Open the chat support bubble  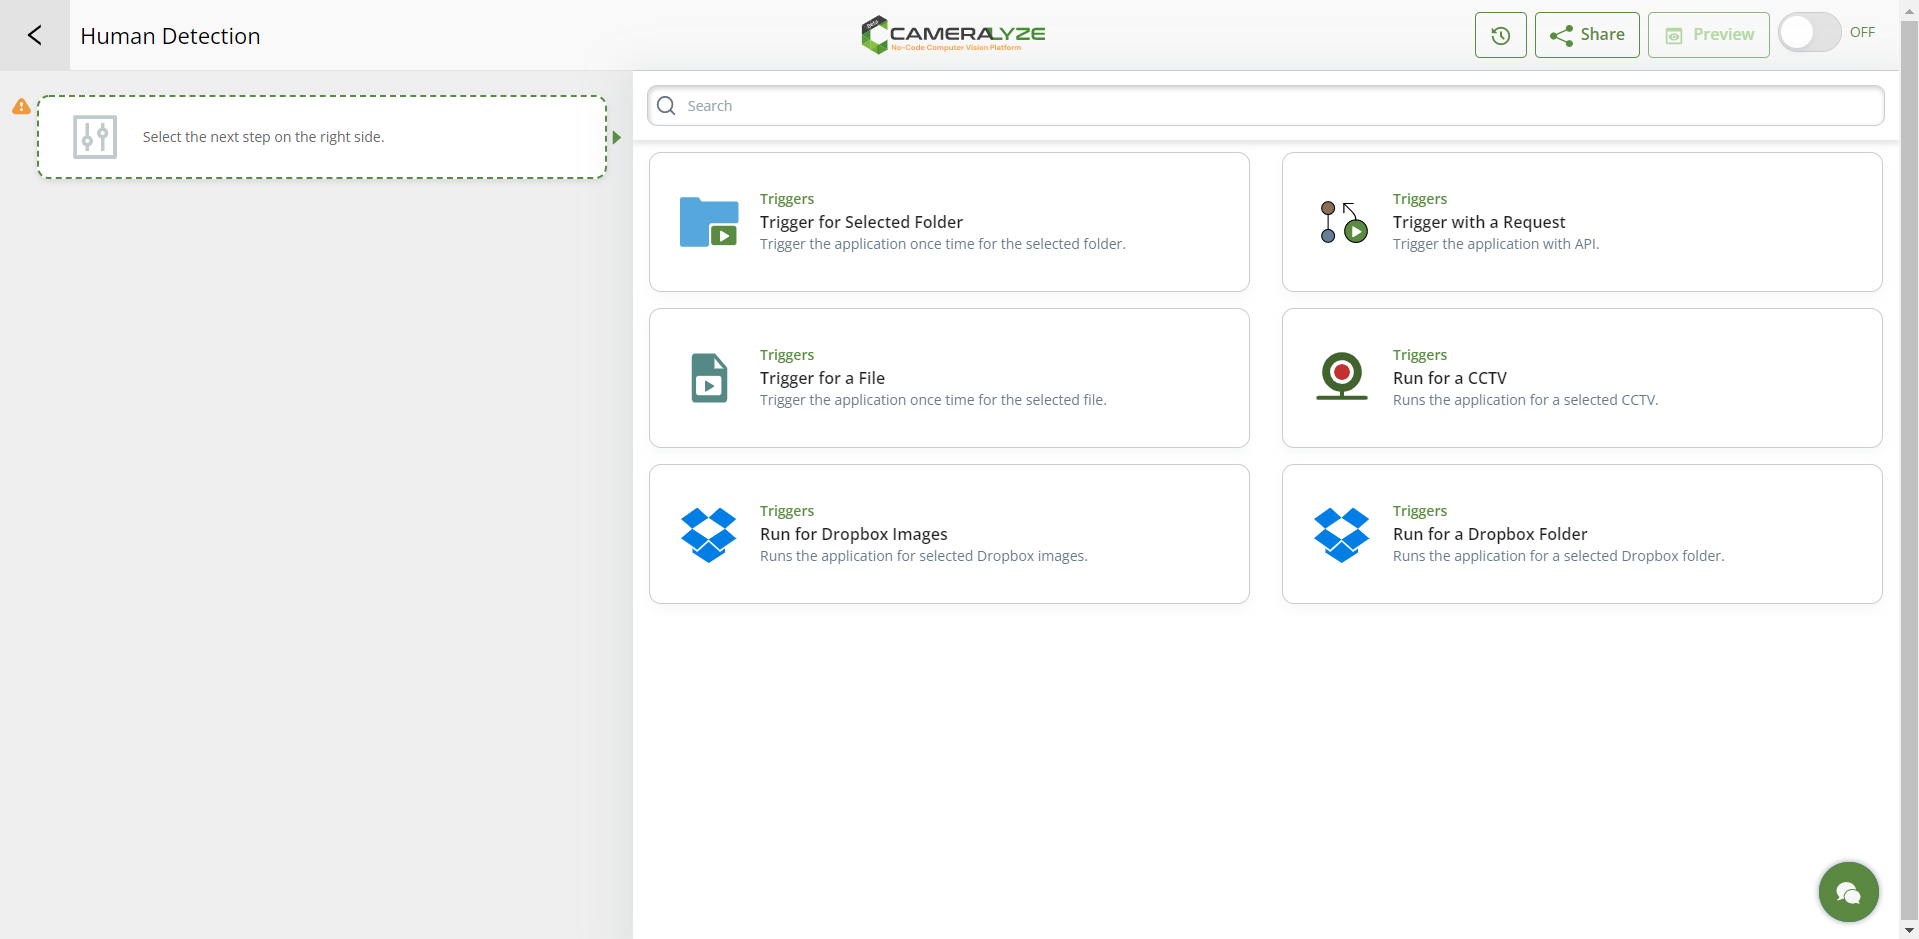coord(1848,892)
